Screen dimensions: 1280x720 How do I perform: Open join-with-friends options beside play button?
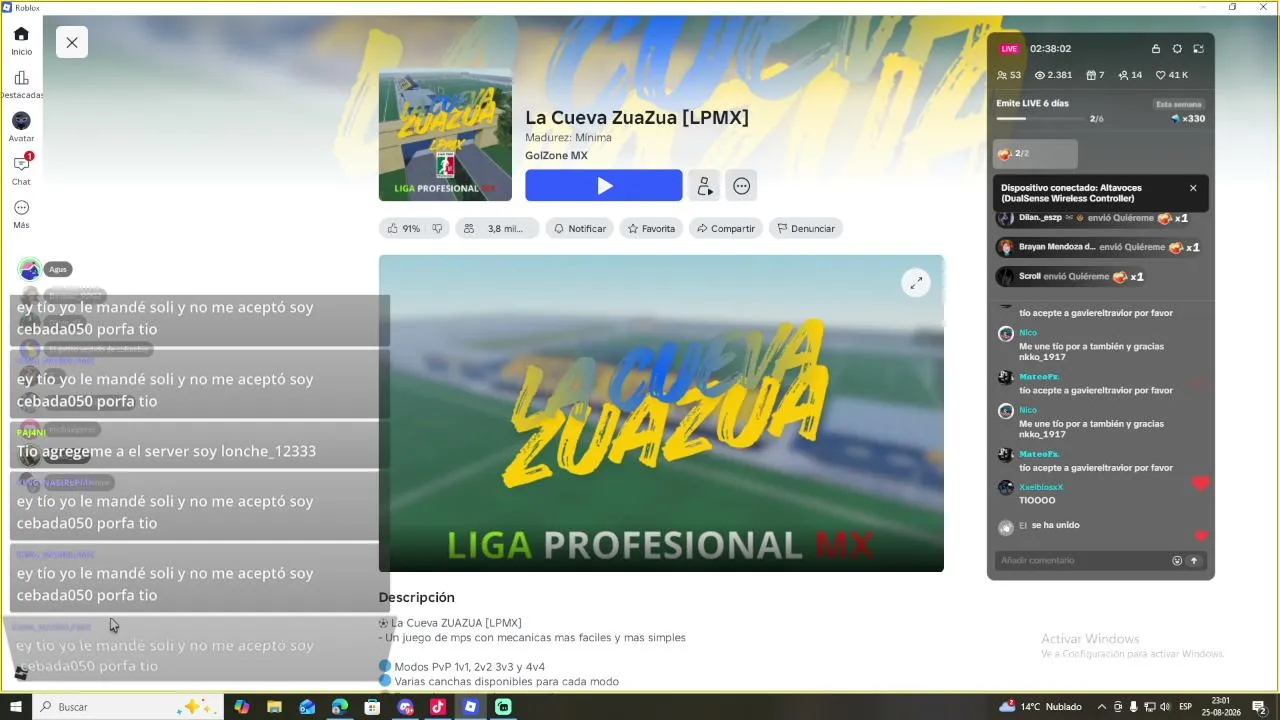(x=704, y=186)
